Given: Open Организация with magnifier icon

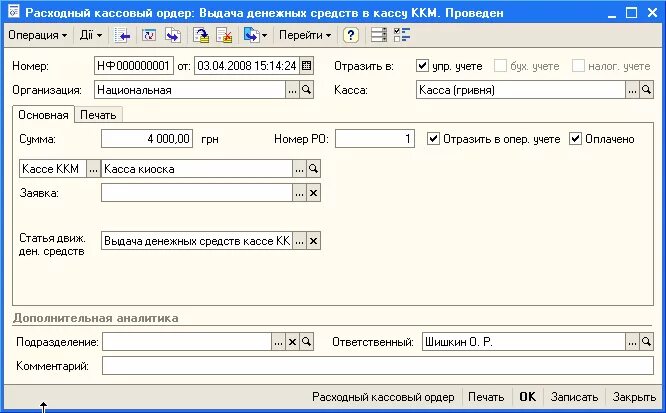Looking at the screenshot, I should click(306, 90).
